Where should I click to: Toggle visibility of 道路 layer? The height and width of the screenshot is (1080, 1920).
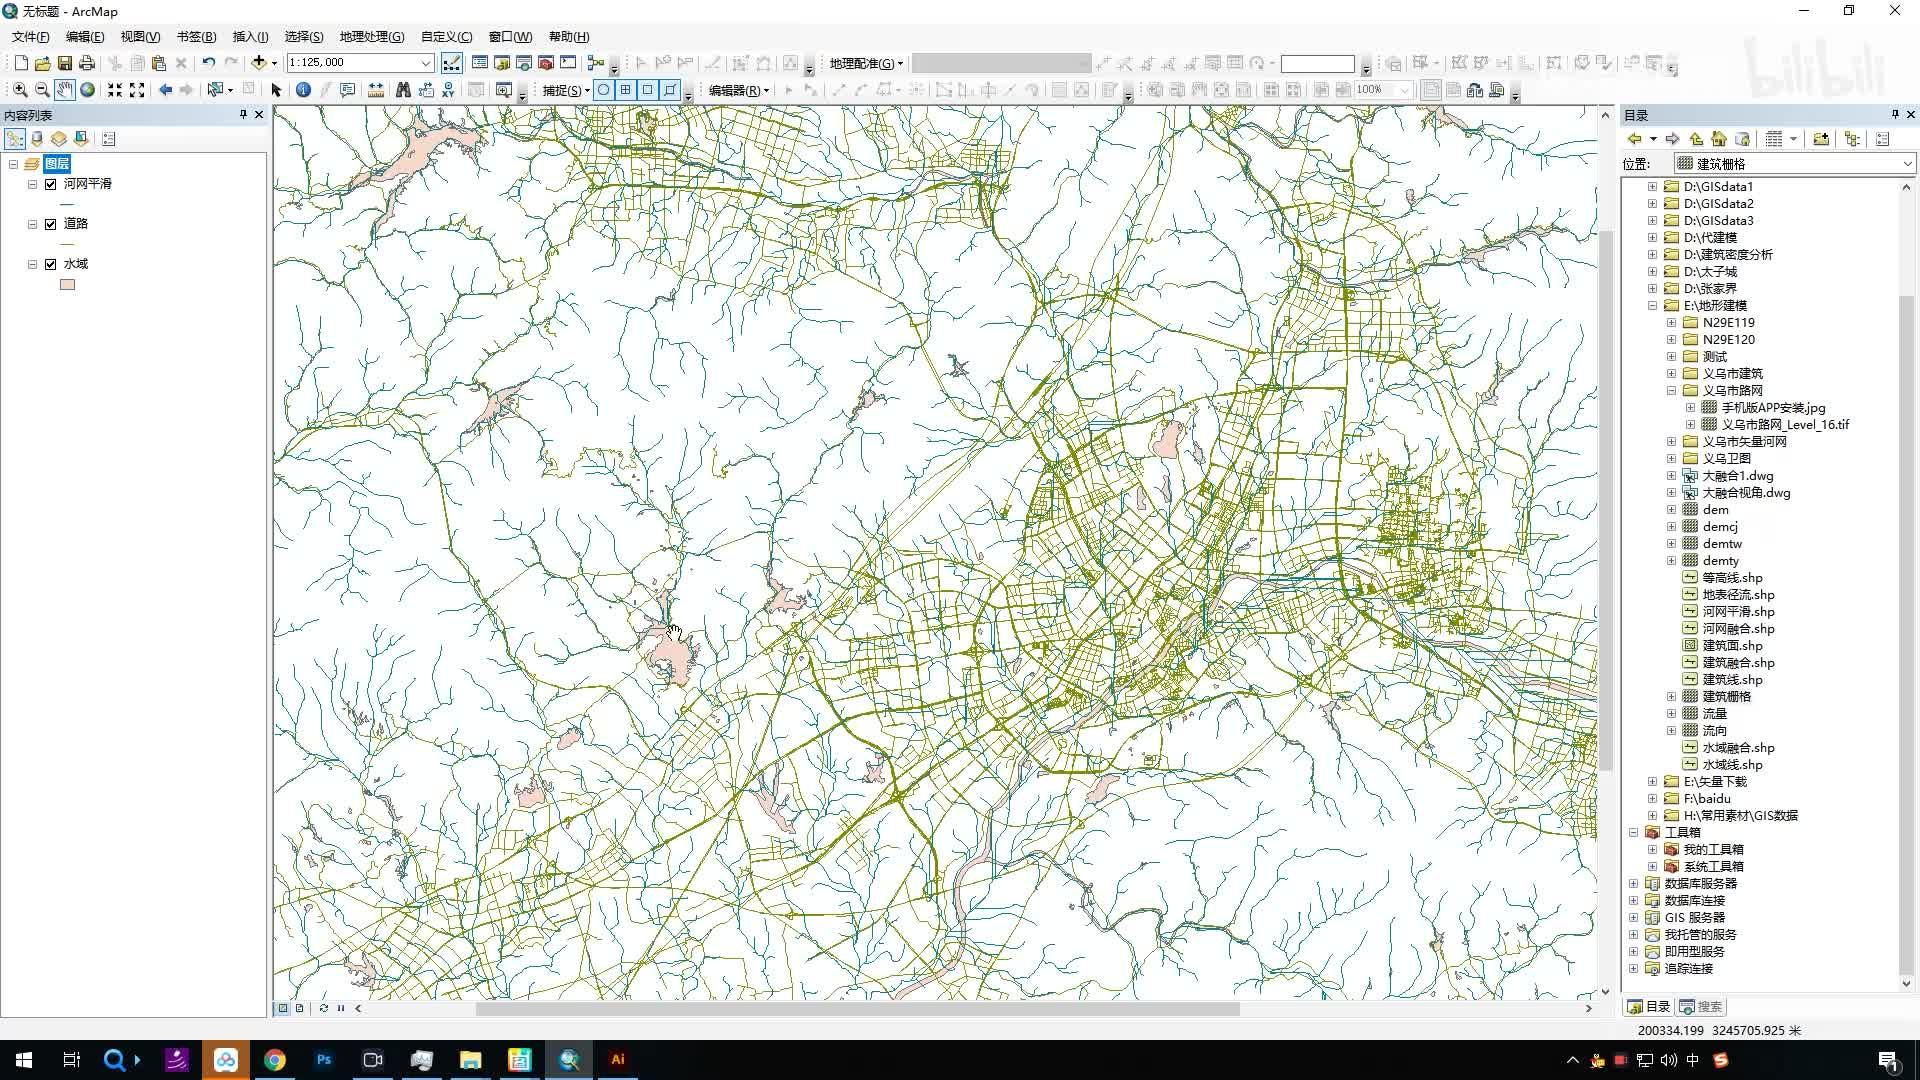(51, 224)
